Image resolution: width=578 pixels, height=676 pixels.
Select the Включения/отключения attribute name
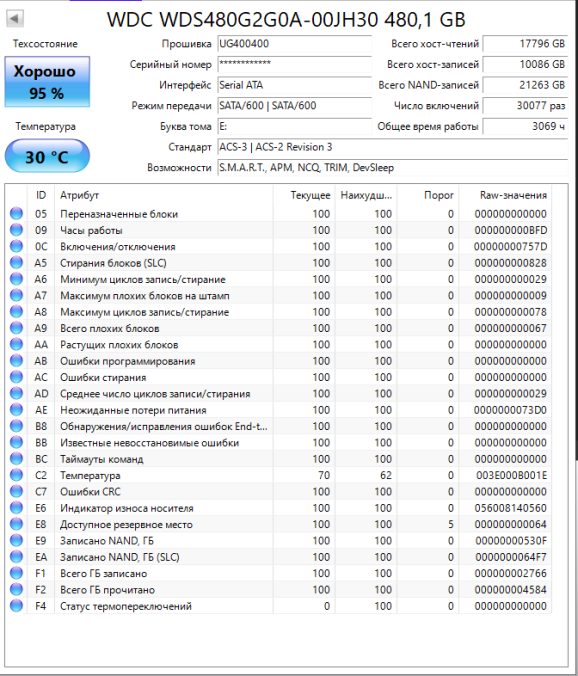pos(118,247)
